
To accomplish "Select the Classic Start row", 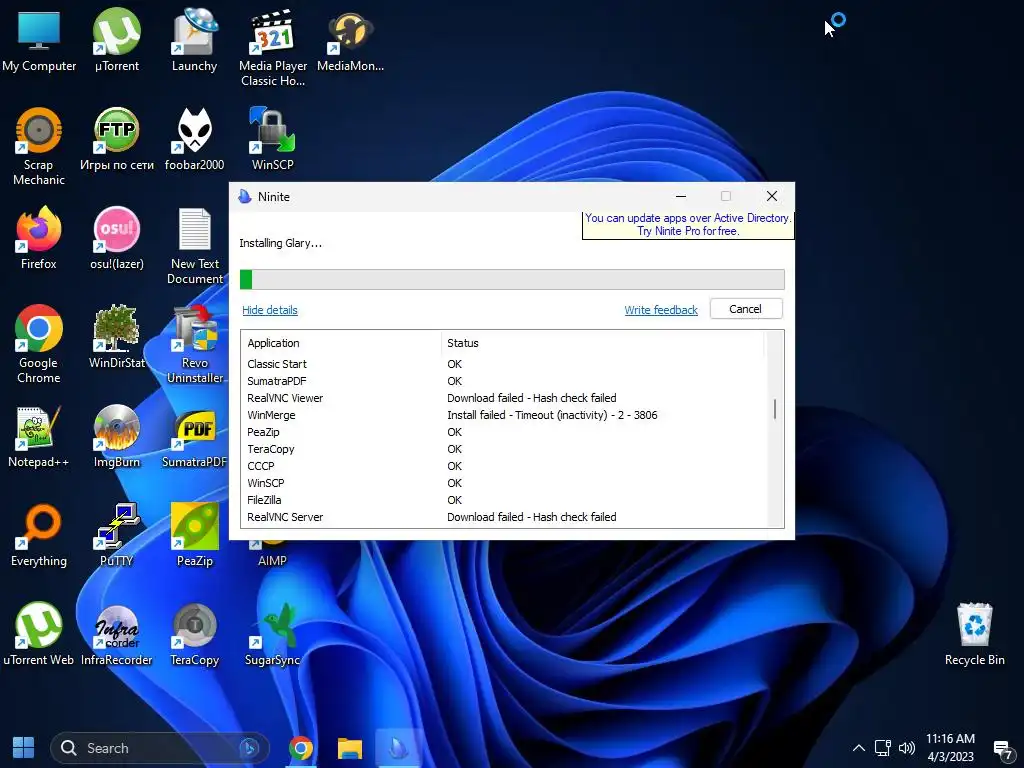I will (x=502, y=364).
